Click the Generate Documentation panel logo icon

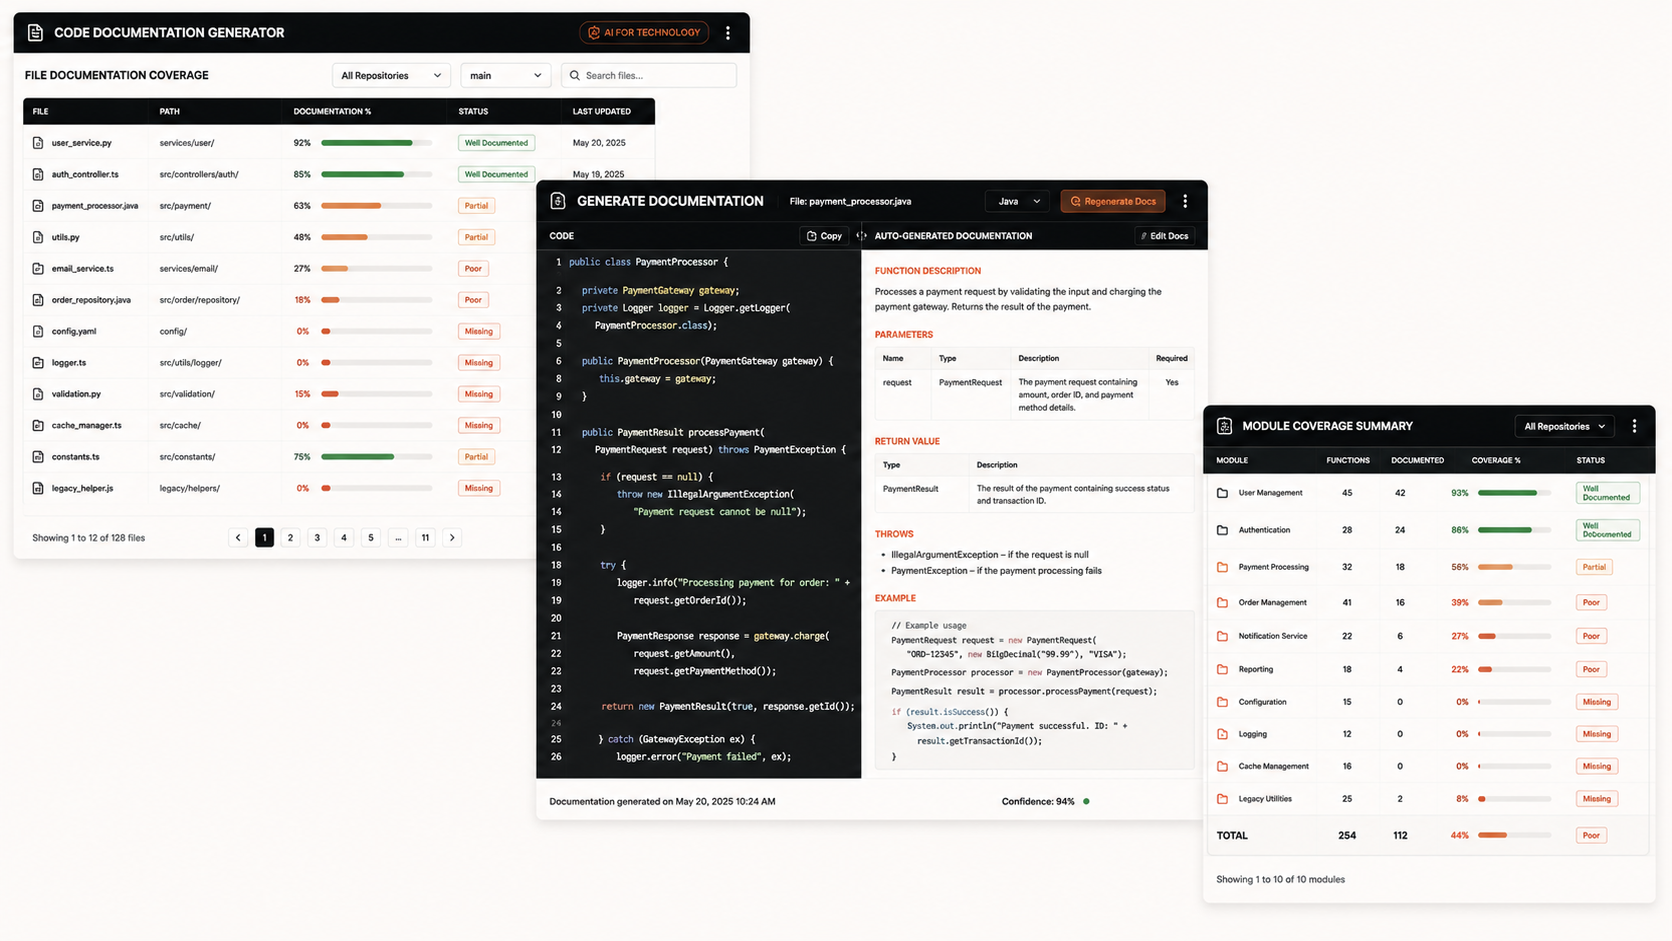558,201
